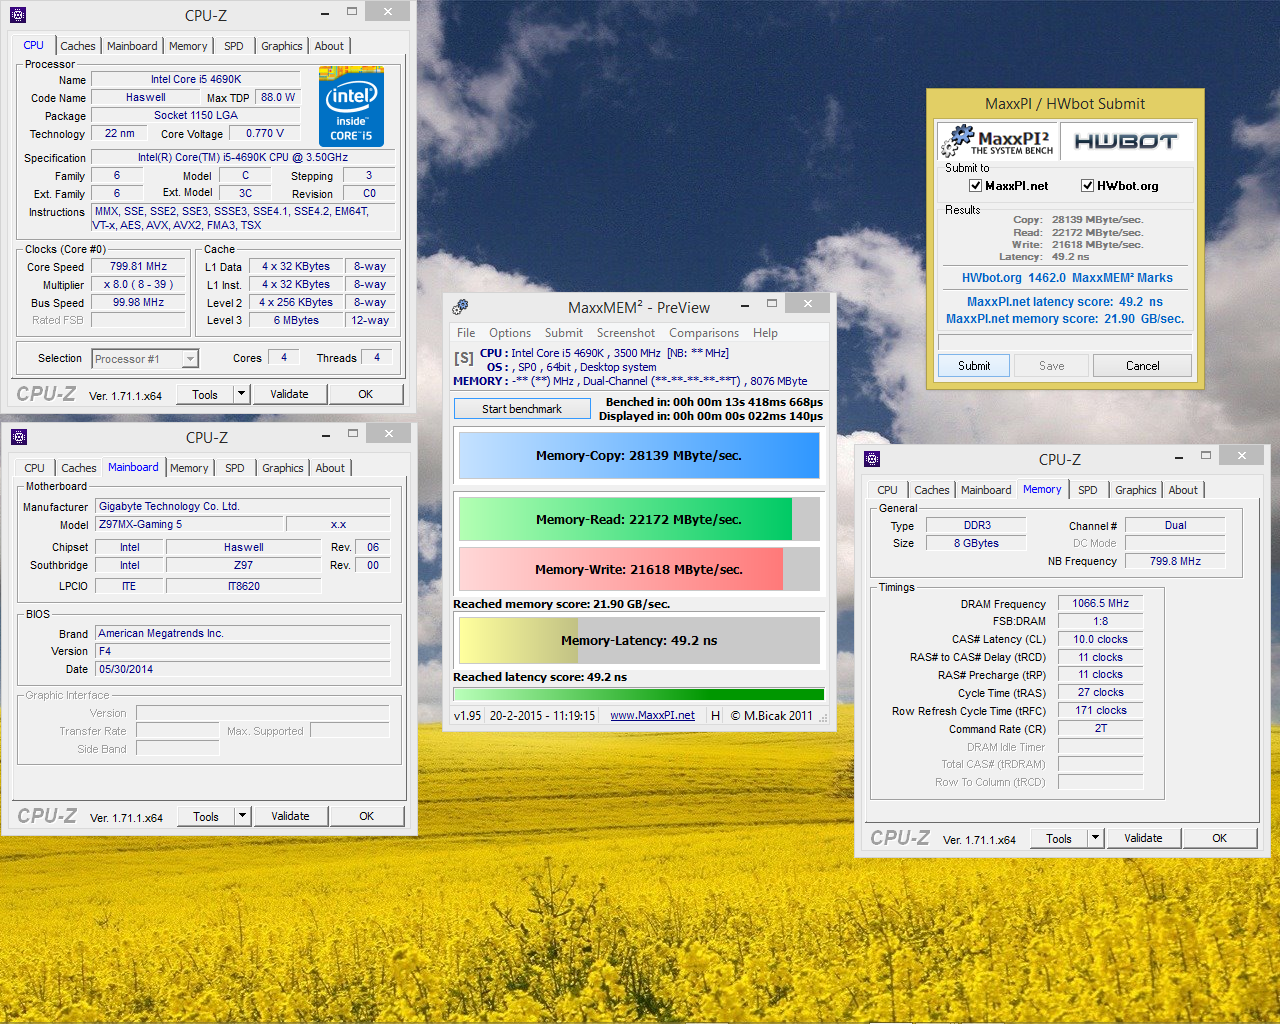Click Validate in the Mainboard CPU-Z window

[x=290, y=816]
